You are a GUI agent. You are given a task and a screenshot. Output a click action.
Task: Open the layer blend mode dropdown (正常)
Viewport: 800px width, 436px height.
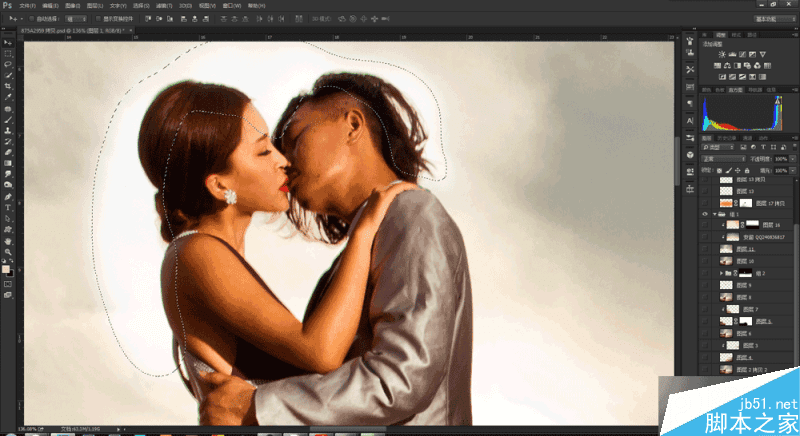[x=723, y=159]
